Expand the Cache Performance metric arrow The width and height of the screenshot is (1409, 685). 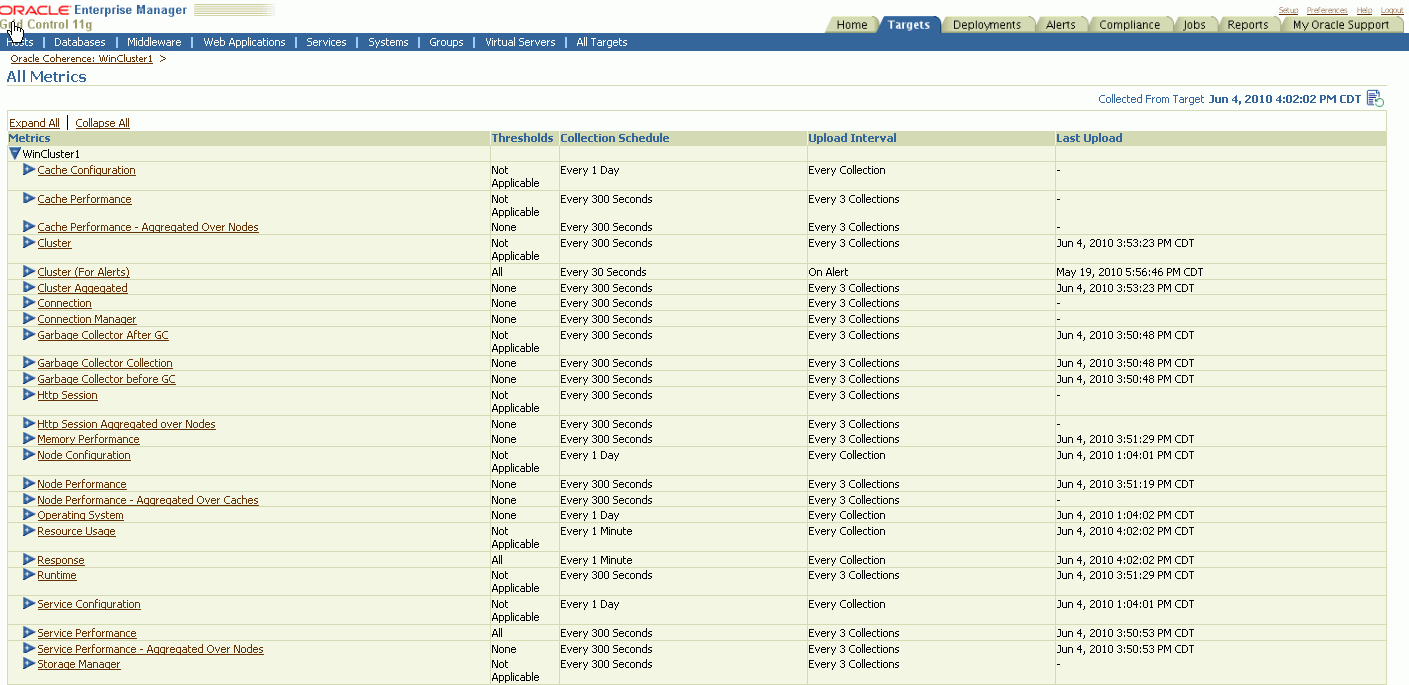click(x=29, y=199)
